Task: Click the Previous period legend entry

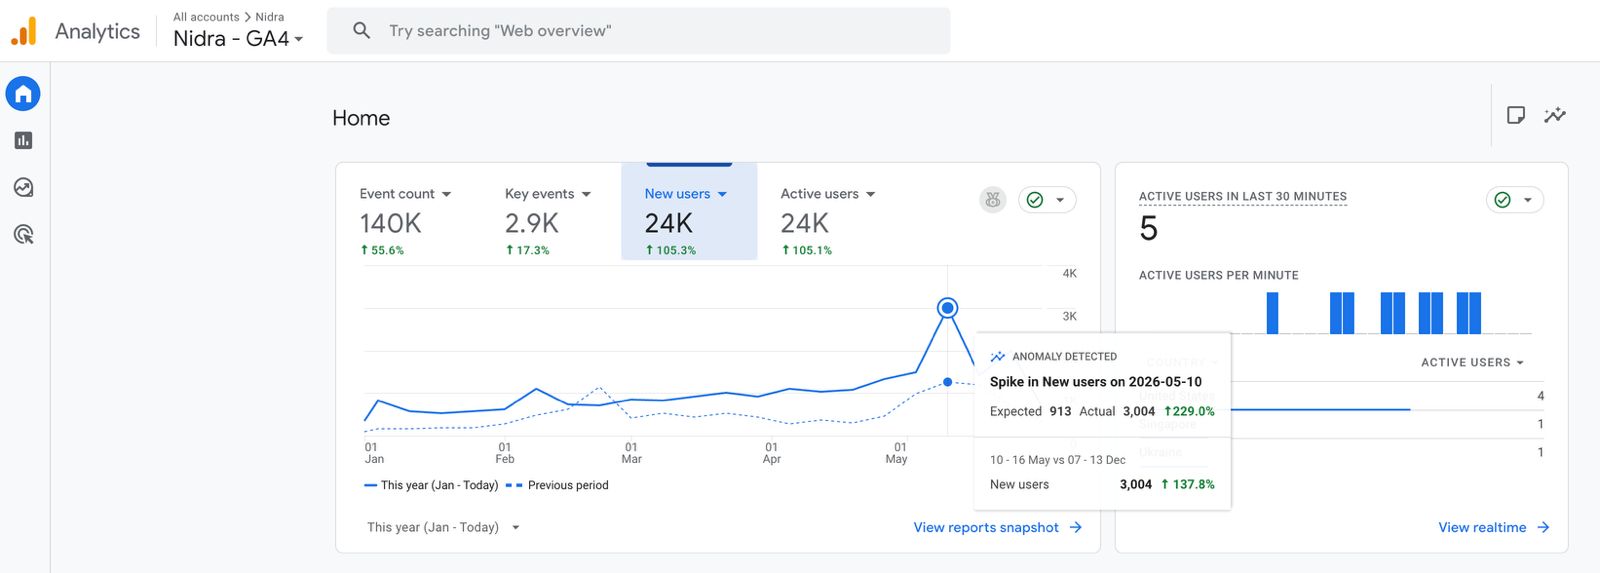Action: point(557,485)
